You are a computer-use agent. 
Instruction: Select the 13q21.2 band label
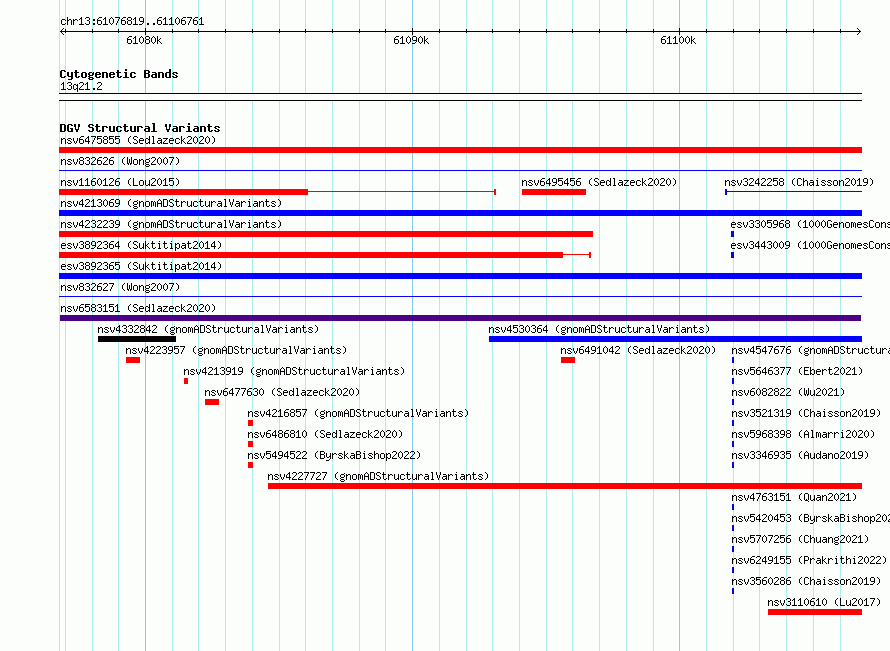tap(81, 86)
